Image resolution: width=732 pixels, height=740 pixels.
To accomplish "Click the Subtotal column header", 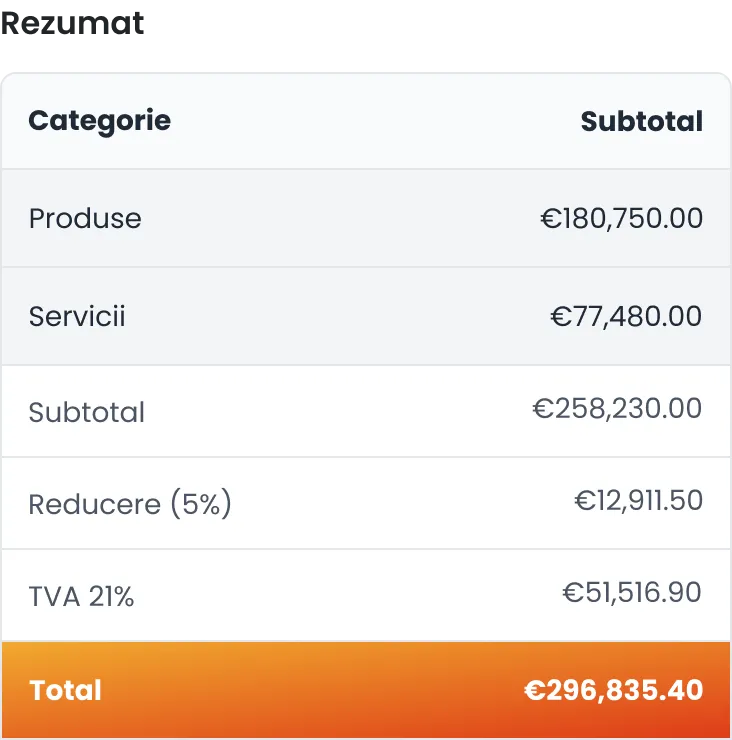I will pyautogui.click(x=641, y=121).
